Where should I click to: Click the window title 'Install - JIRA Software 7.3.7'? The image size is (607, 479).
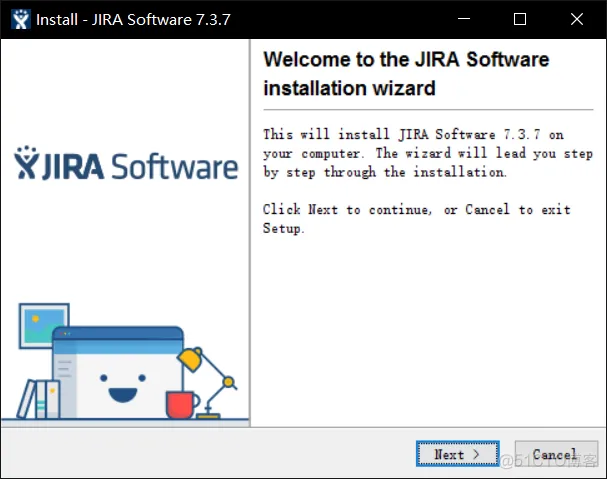point(133,19)
